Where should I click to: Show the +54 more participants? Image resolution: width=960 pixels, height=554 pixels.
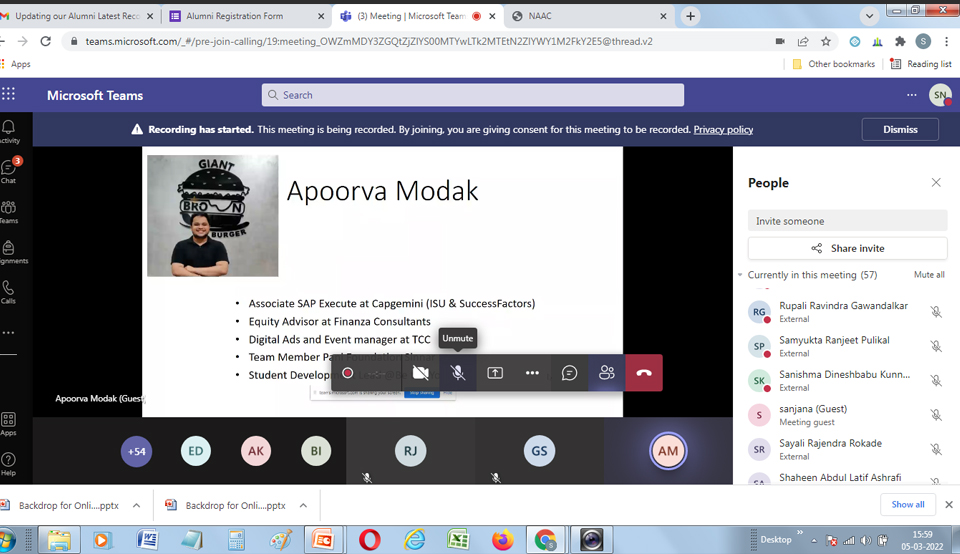tap(136, 451)
